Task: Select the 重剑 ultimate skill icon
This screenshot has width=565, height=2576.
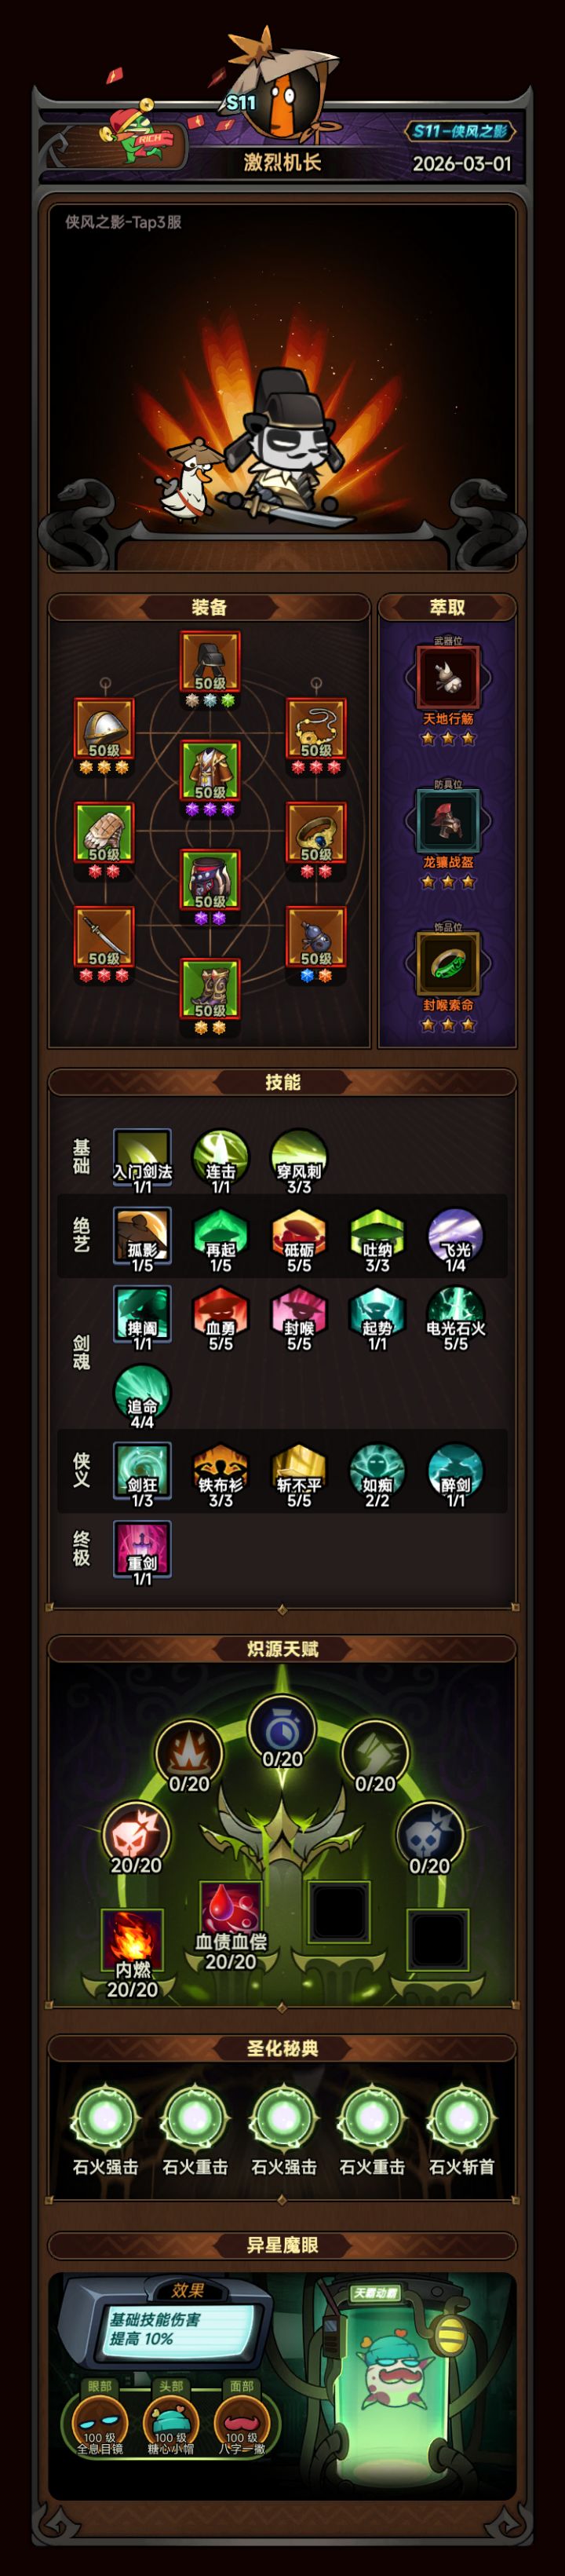Action: [142, 1551]
